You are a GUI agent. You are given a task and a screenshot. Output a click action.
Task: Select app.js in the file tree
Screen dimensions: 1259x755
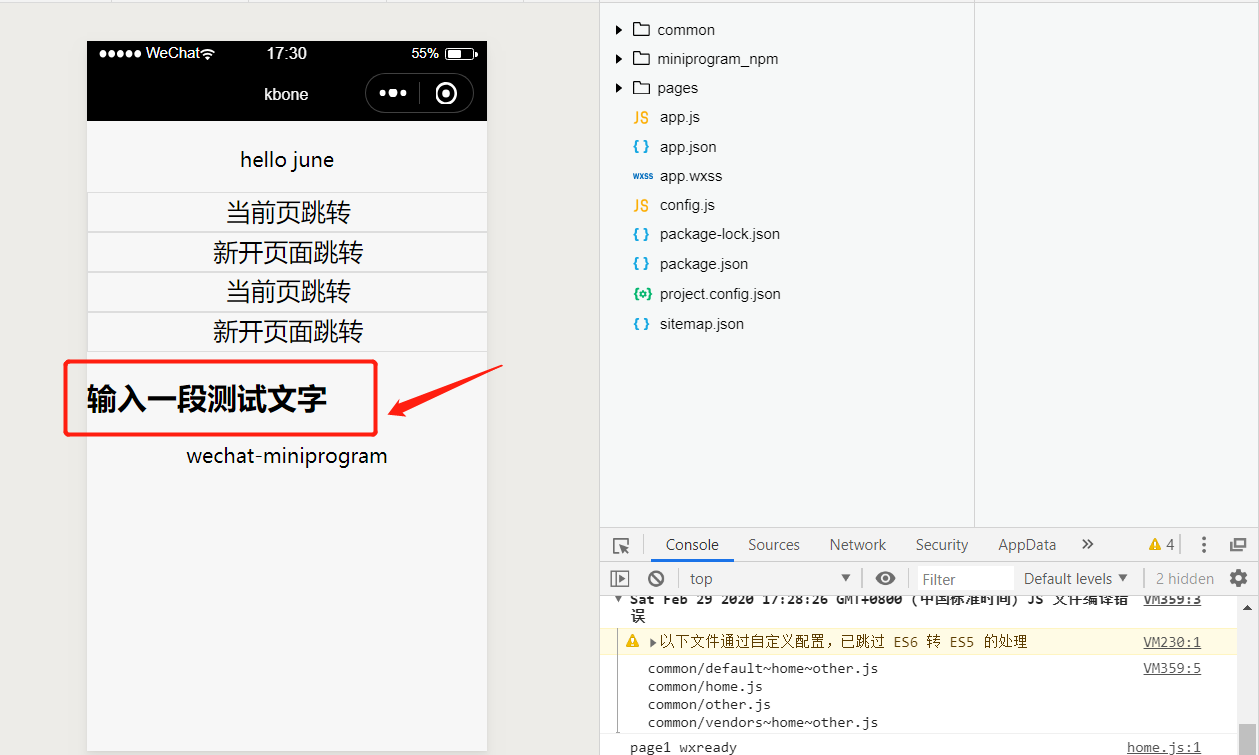coord(680,117)
